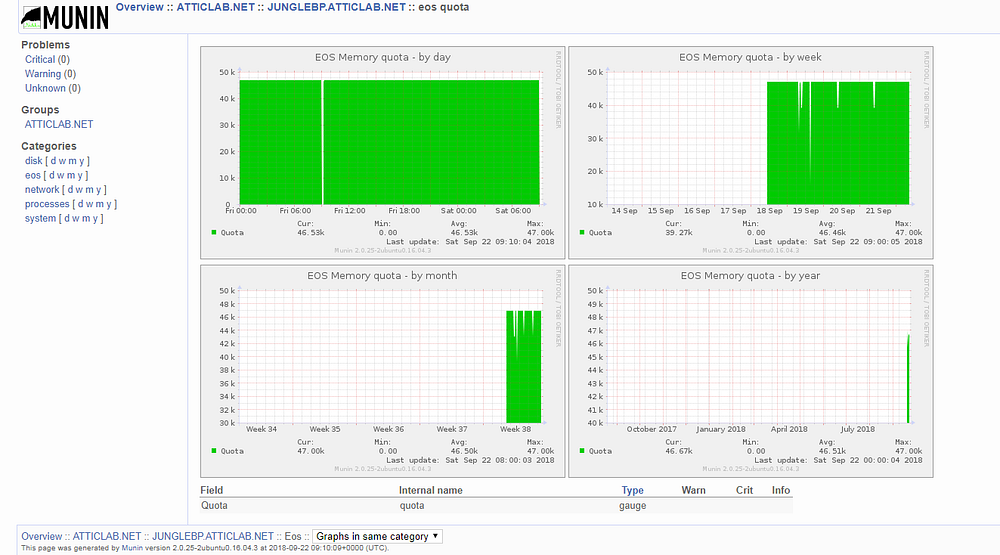Open the disk category link
This screenshot has height=555, width=1000.
[34, 161]
